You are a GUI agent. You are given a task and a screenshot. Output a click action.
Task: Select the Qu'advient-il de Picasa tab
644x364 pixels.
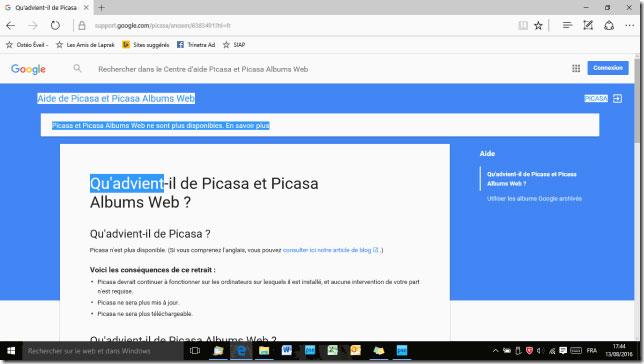pos(46,7)
